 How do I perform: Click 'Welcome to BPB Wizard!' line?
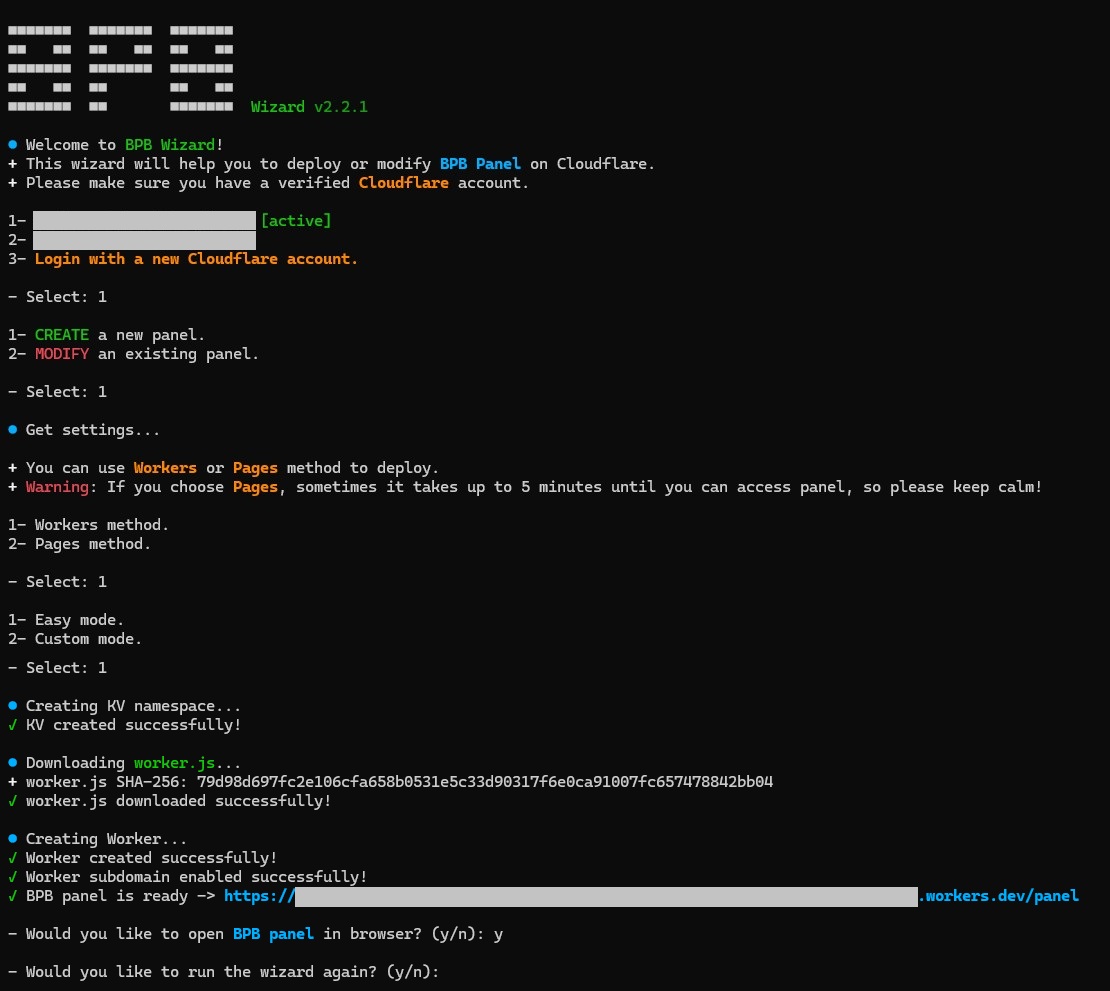tap(115, 145)
